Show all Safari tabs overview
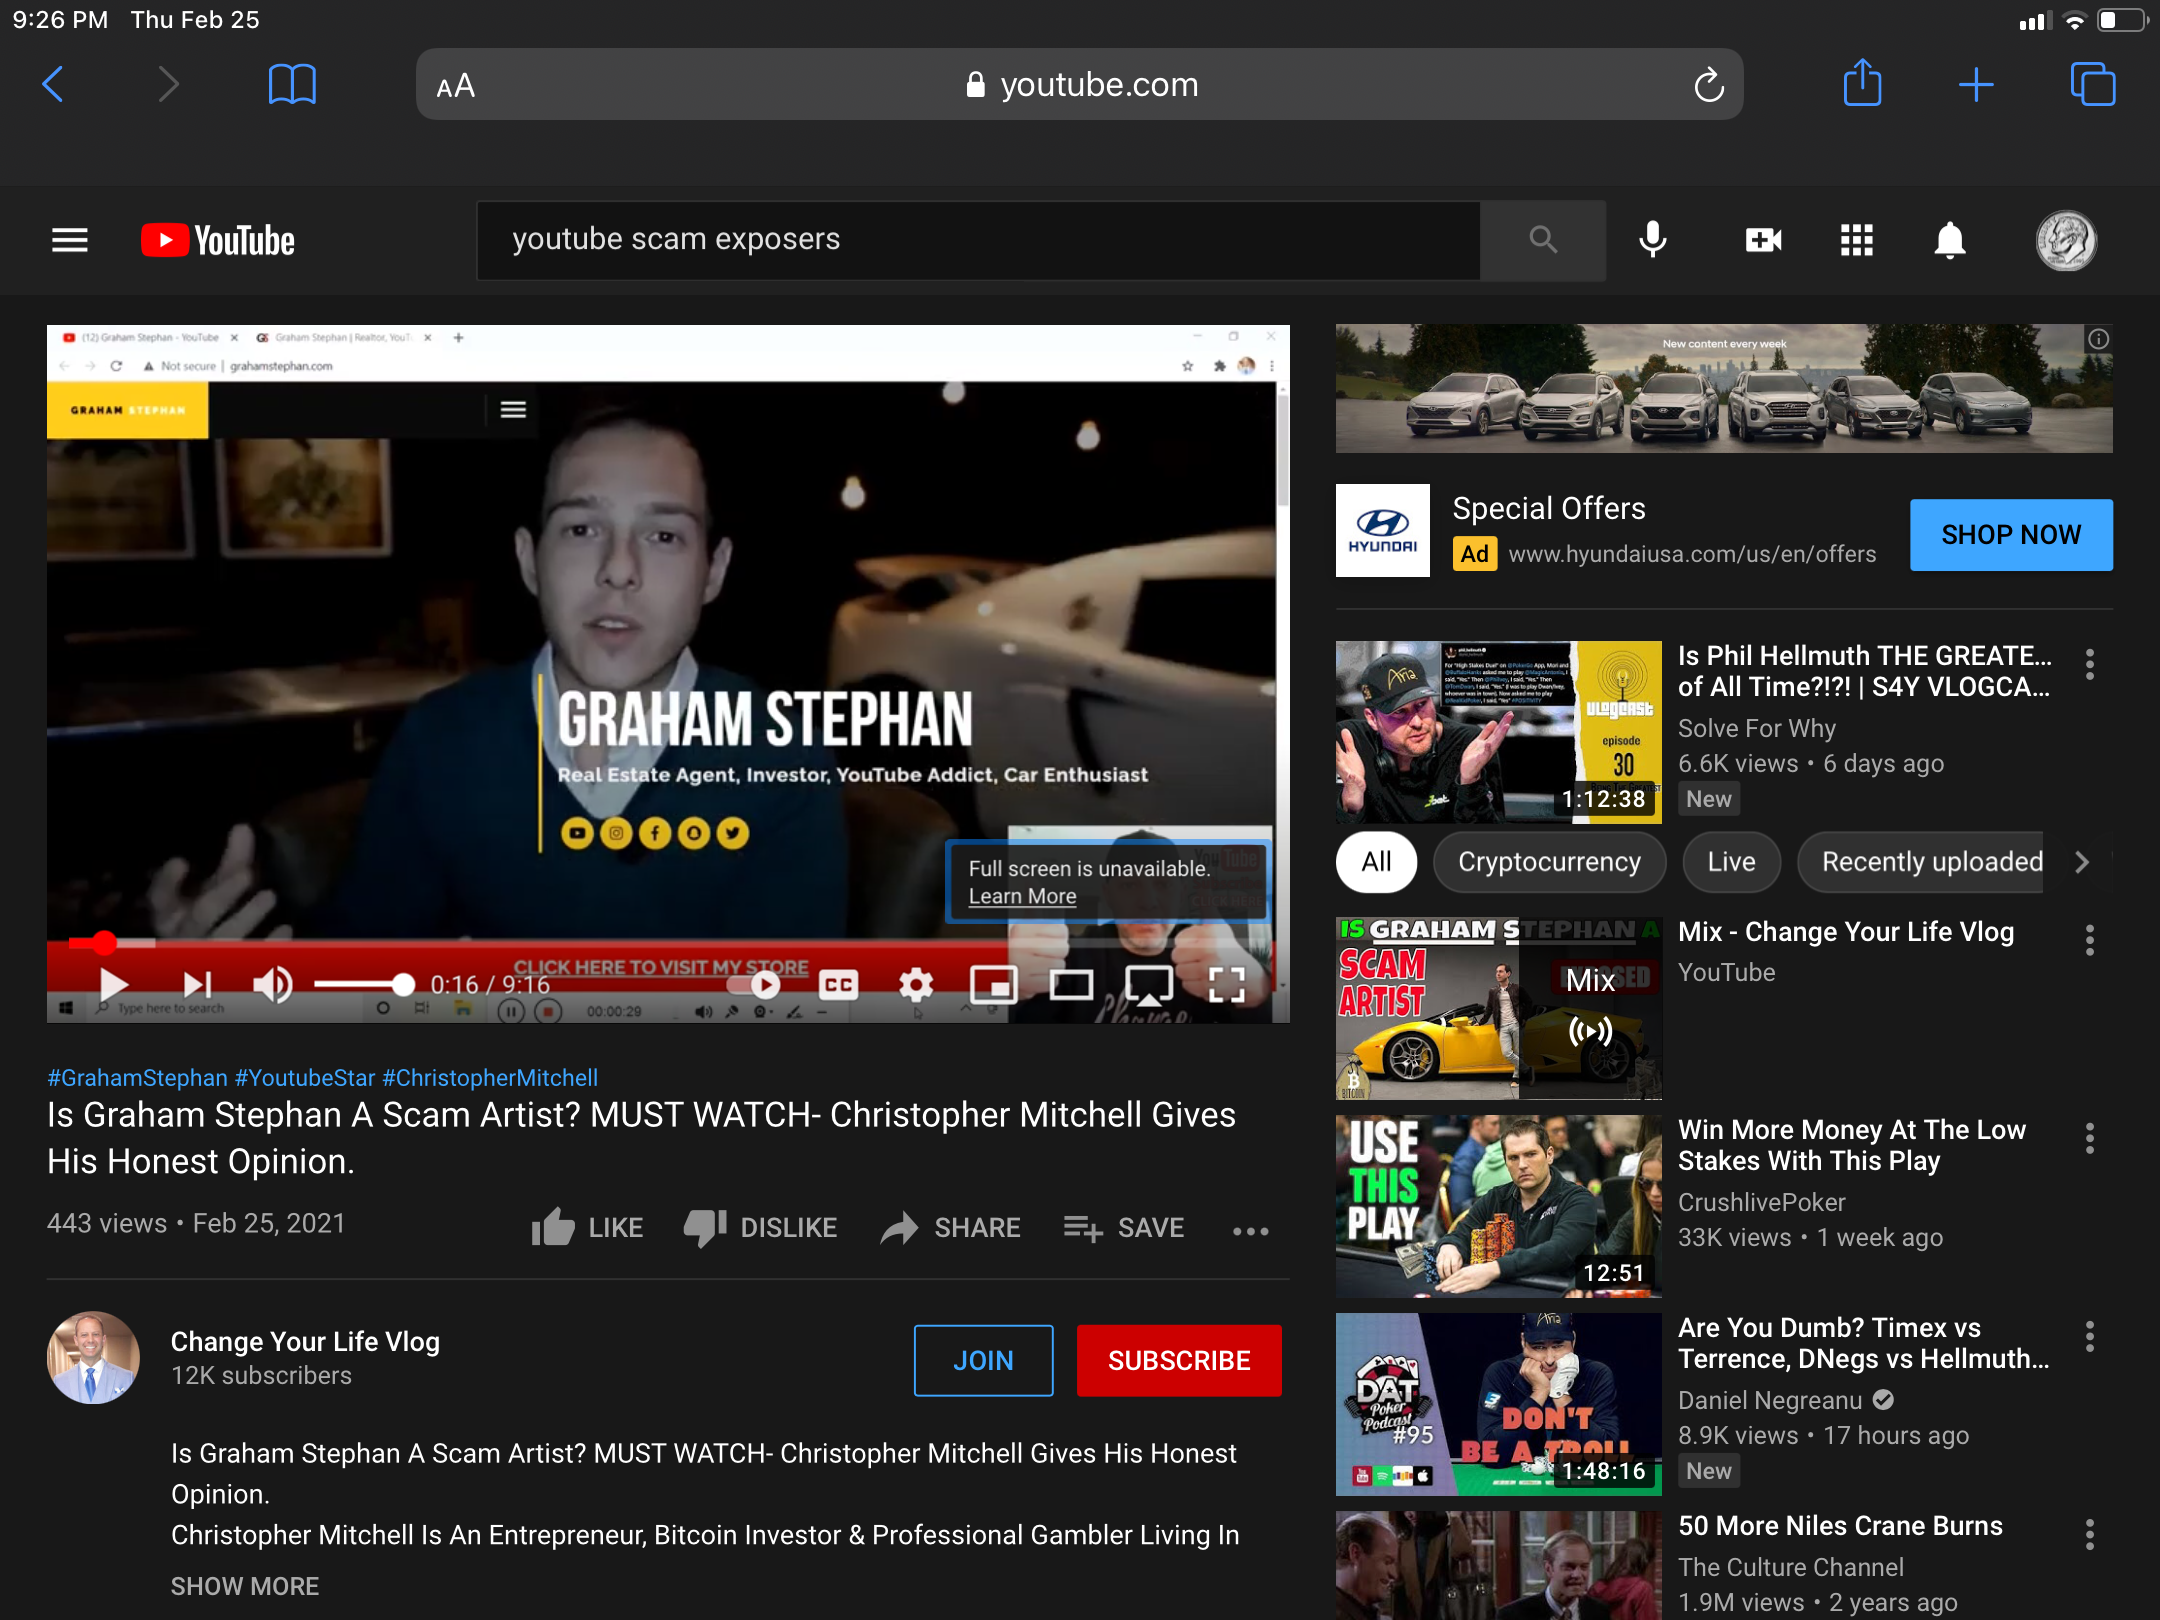Screen dimensions: 2160x1620 [2092, 84]
